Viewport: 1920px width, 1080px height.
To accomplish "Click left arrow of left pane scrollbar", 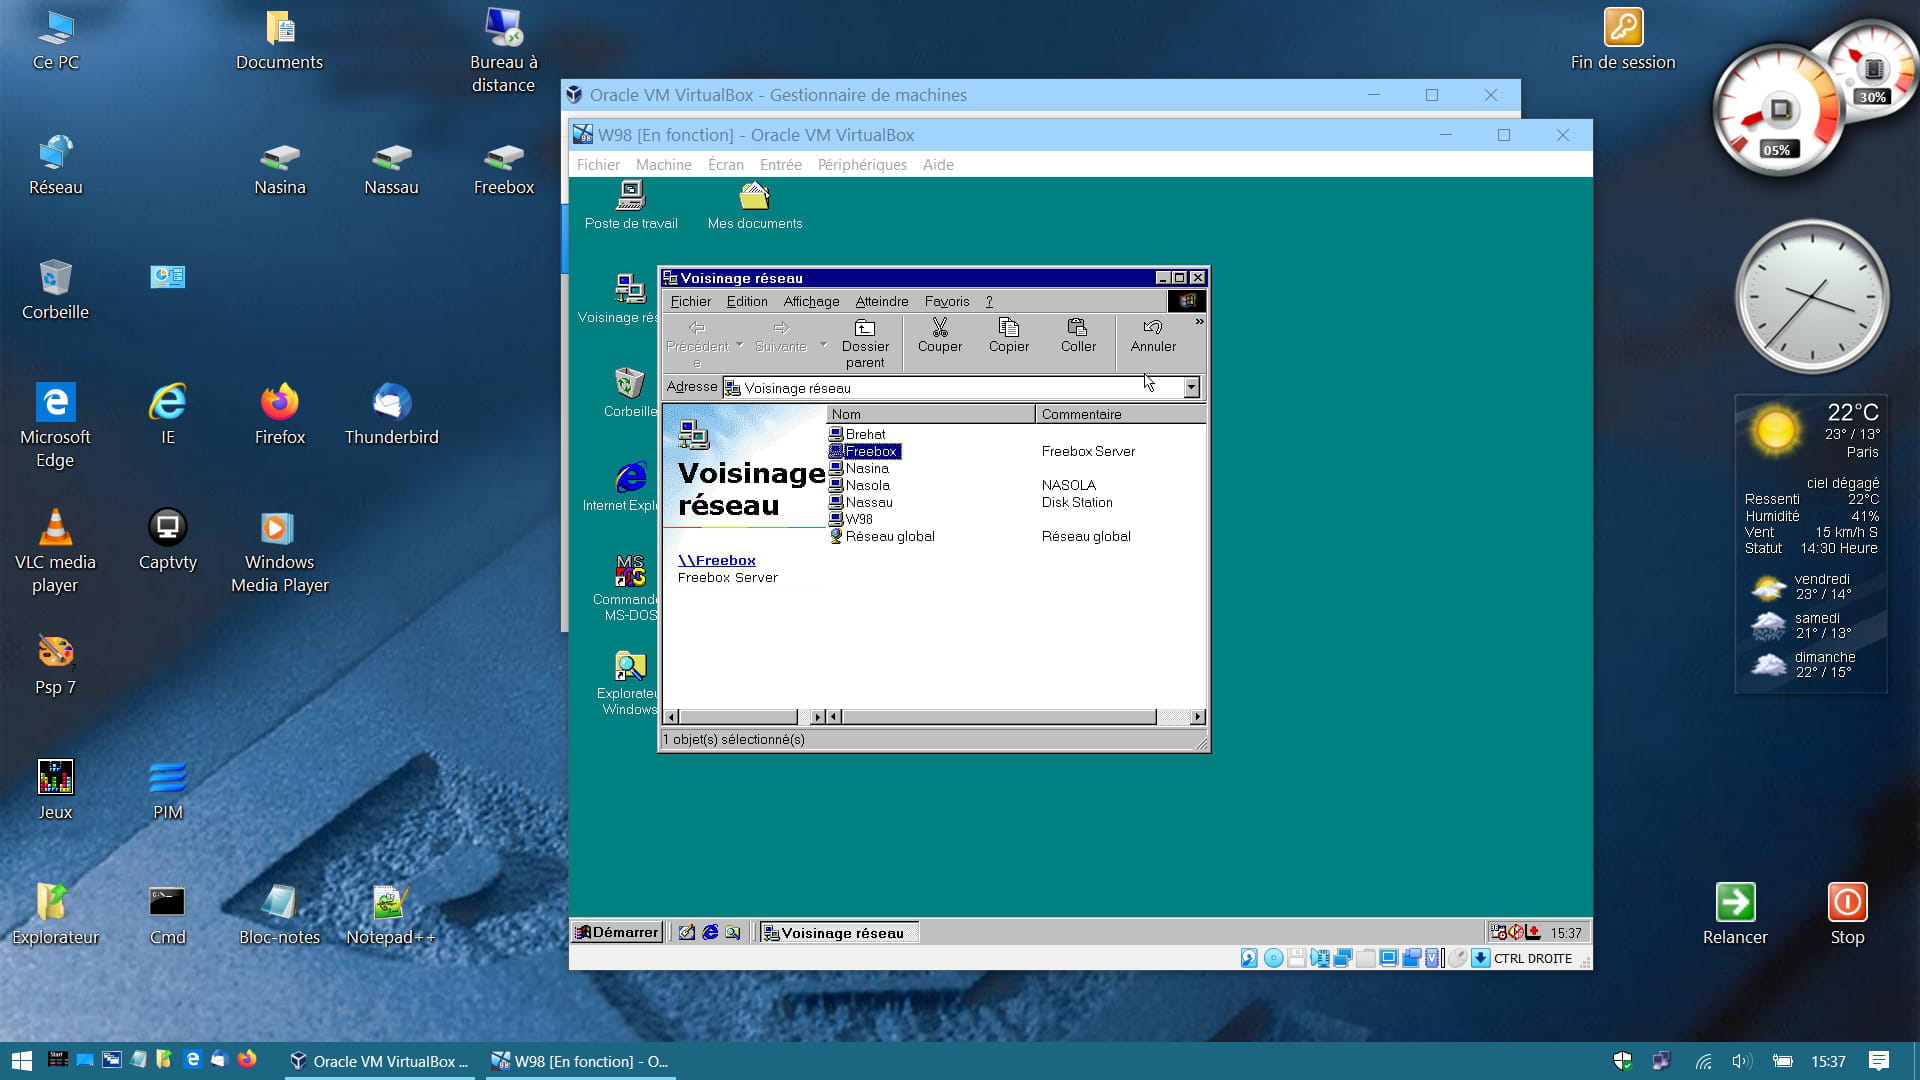I will (x=672, y=717).
